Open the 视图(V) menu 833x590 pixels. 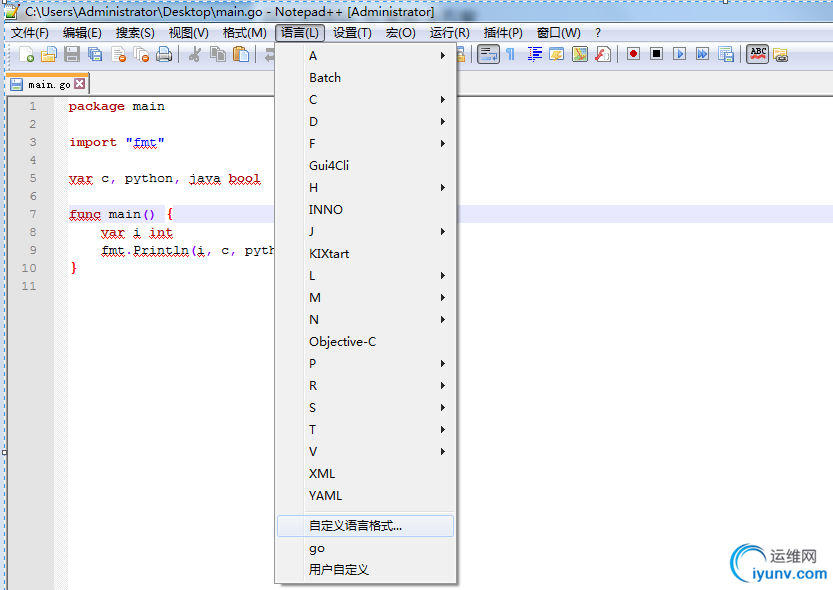click(189, 33)
